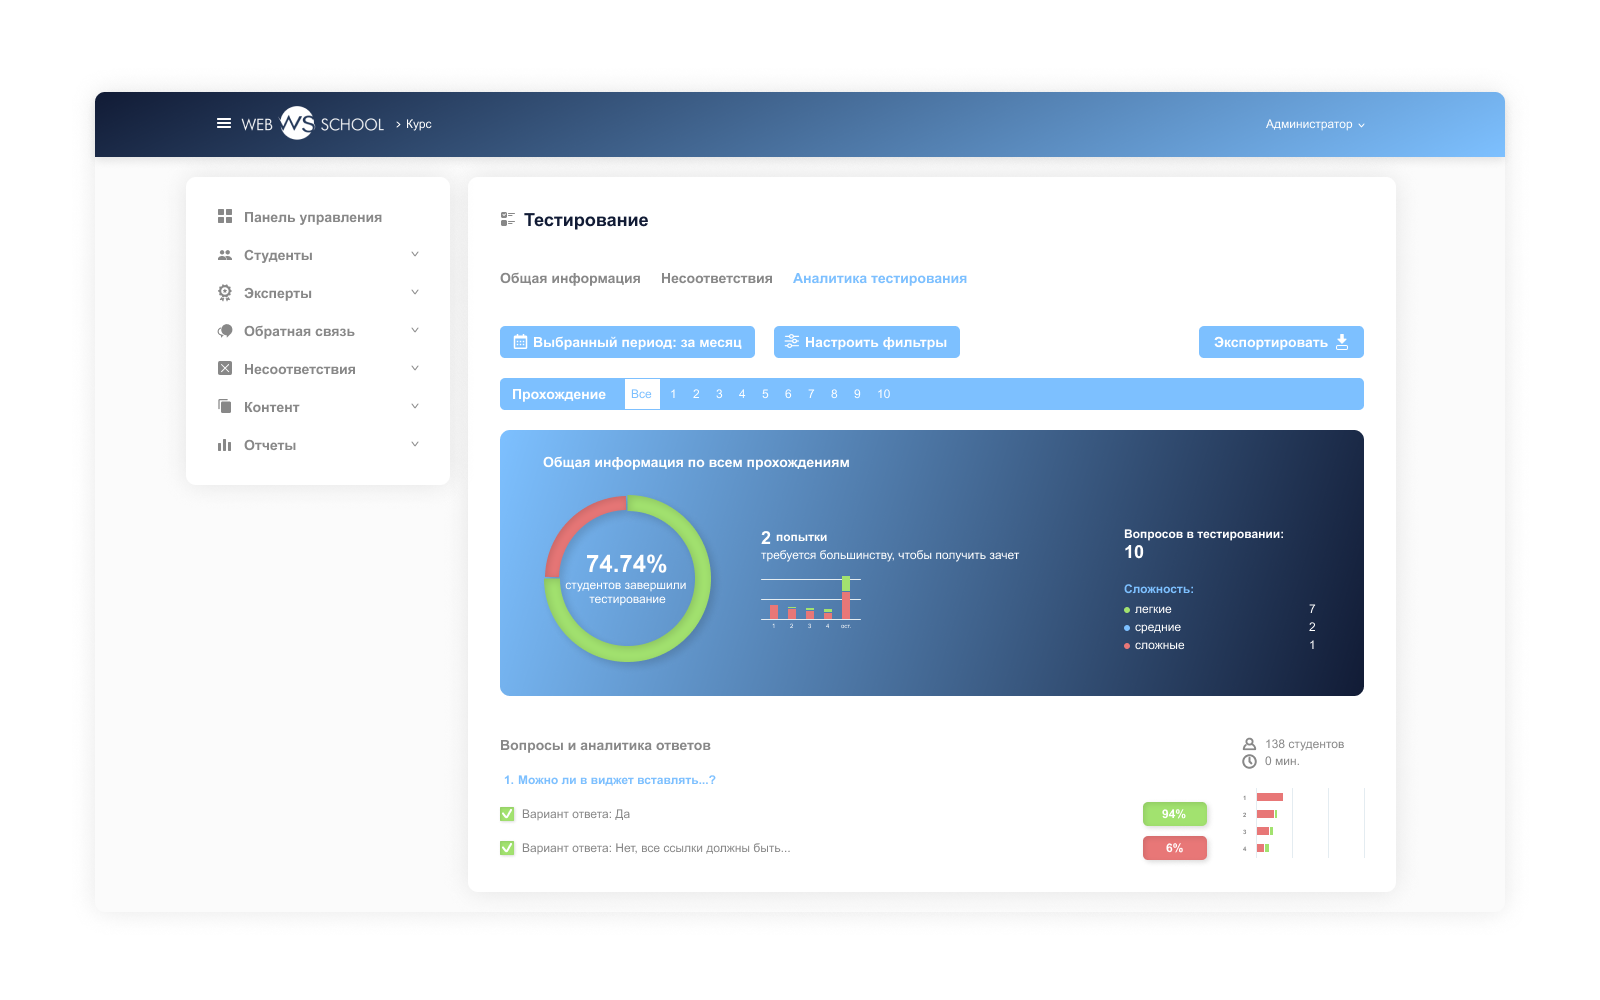1600x1000 pixels.
Task: Select attempt number 10
Action: tap(884, 394)
